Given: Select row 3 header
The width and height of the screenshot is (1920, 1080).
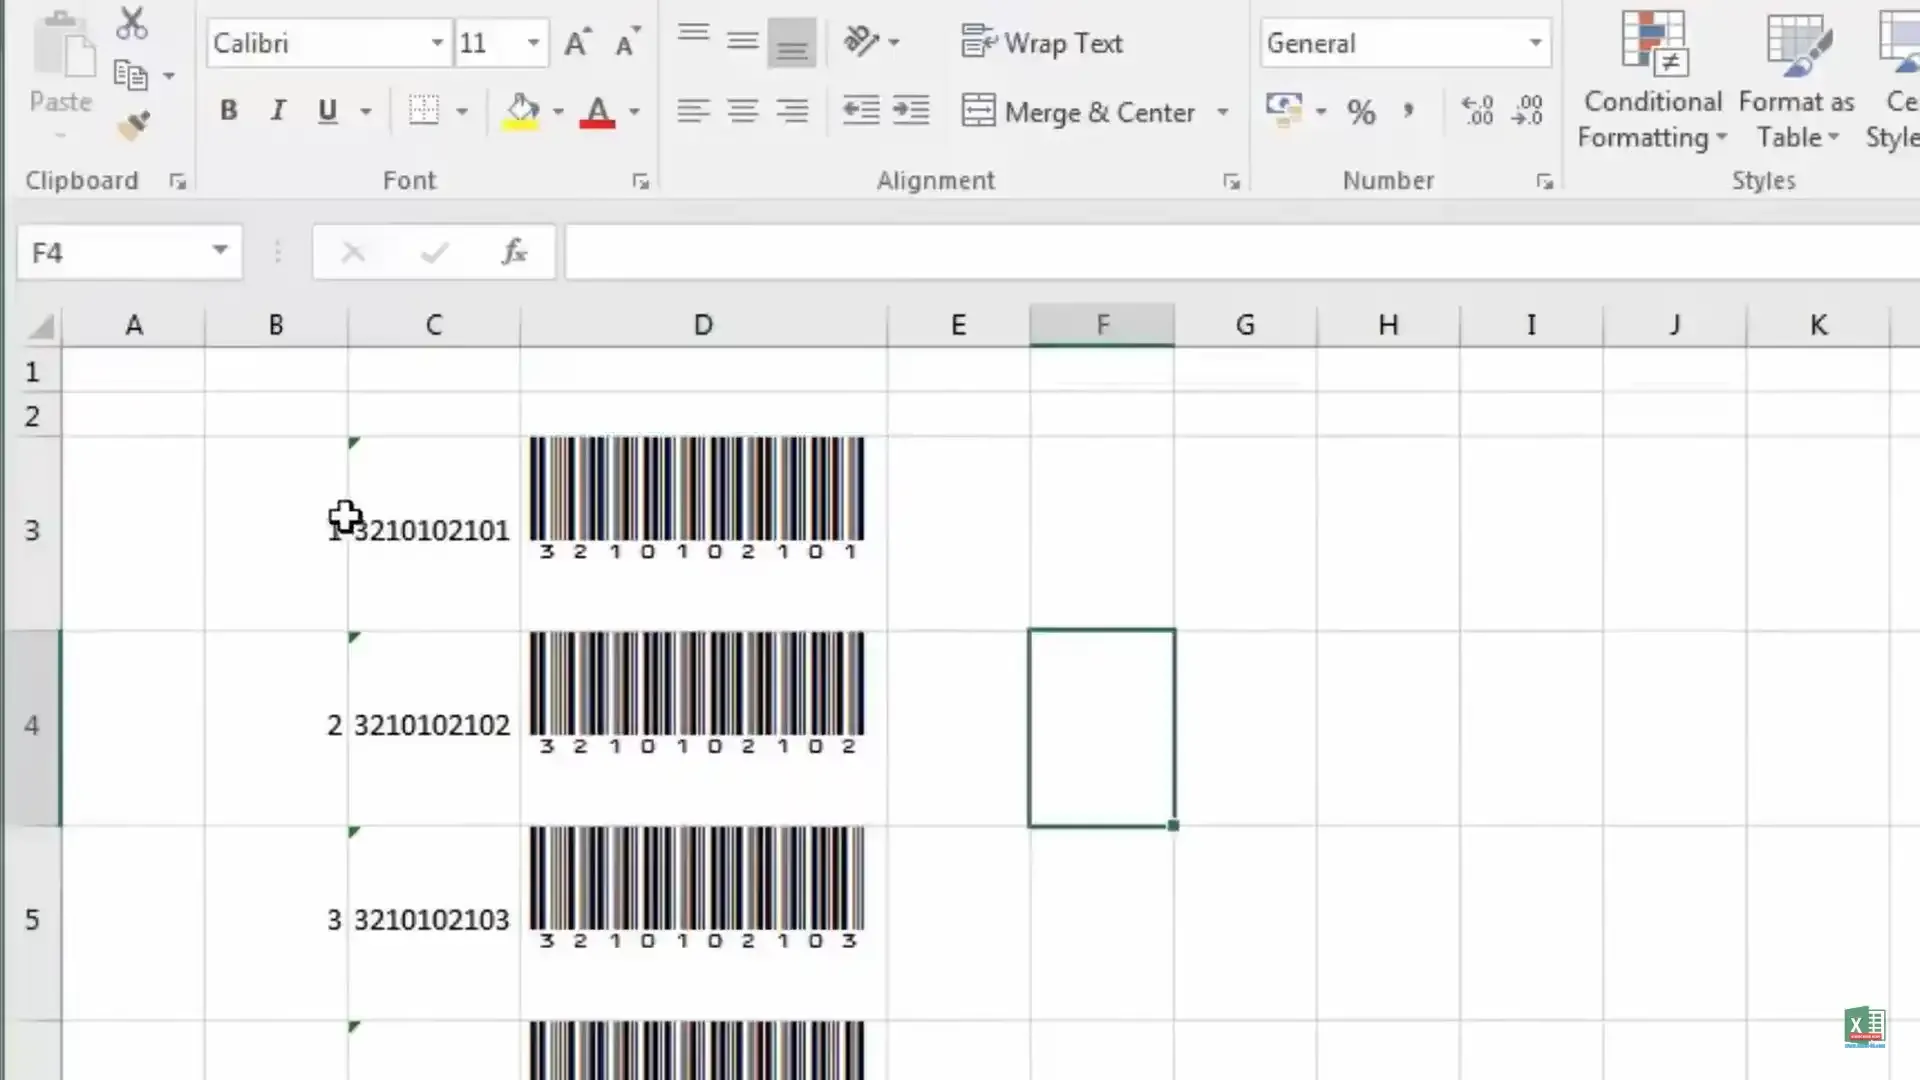Looking at the screenshot, I should pos(31,531).
